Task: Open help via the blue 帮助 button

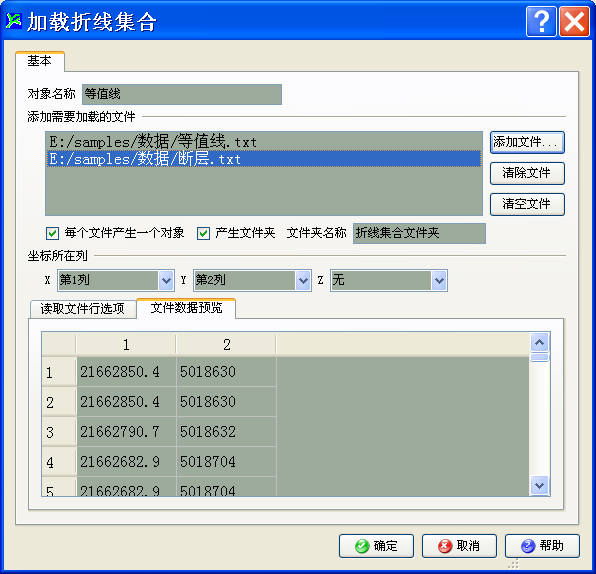Action: coord(542,546)
